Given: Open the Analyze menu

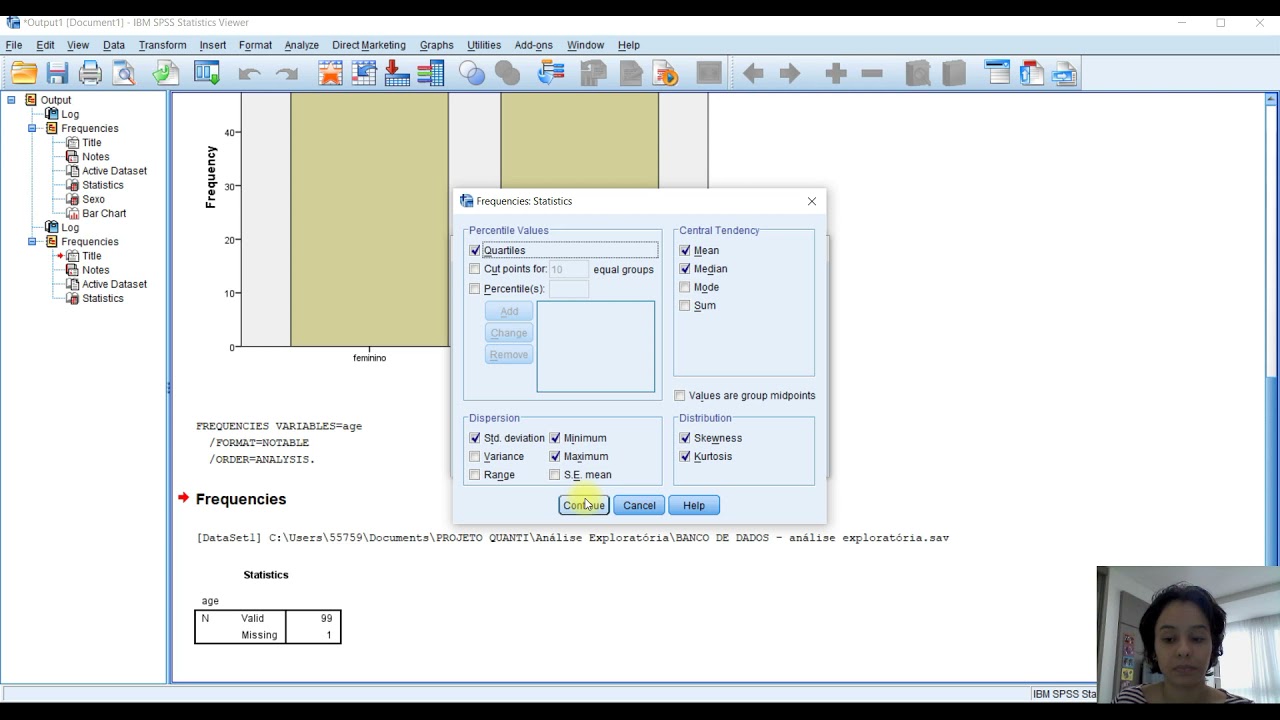Looking at the screenshot, I should 301,45.
